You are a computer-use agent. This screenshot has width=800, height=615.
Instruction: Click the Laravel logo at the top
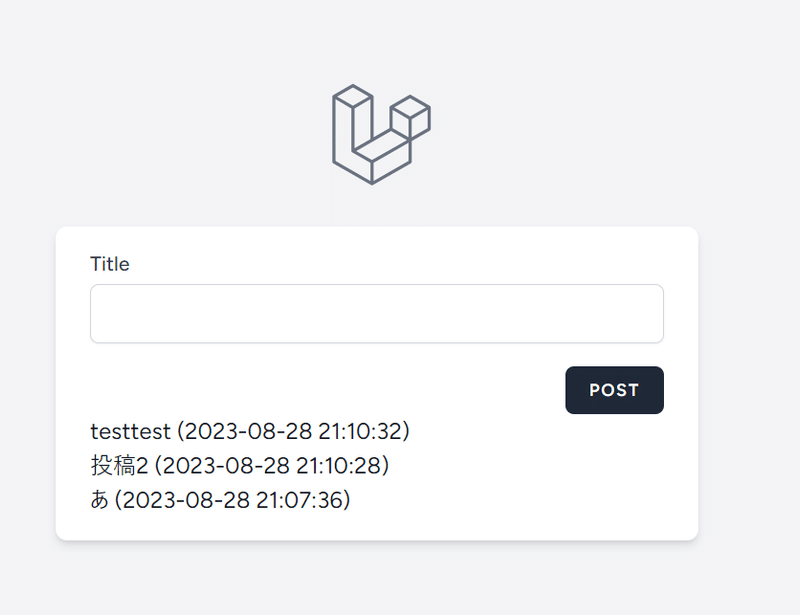pos(381,134)
